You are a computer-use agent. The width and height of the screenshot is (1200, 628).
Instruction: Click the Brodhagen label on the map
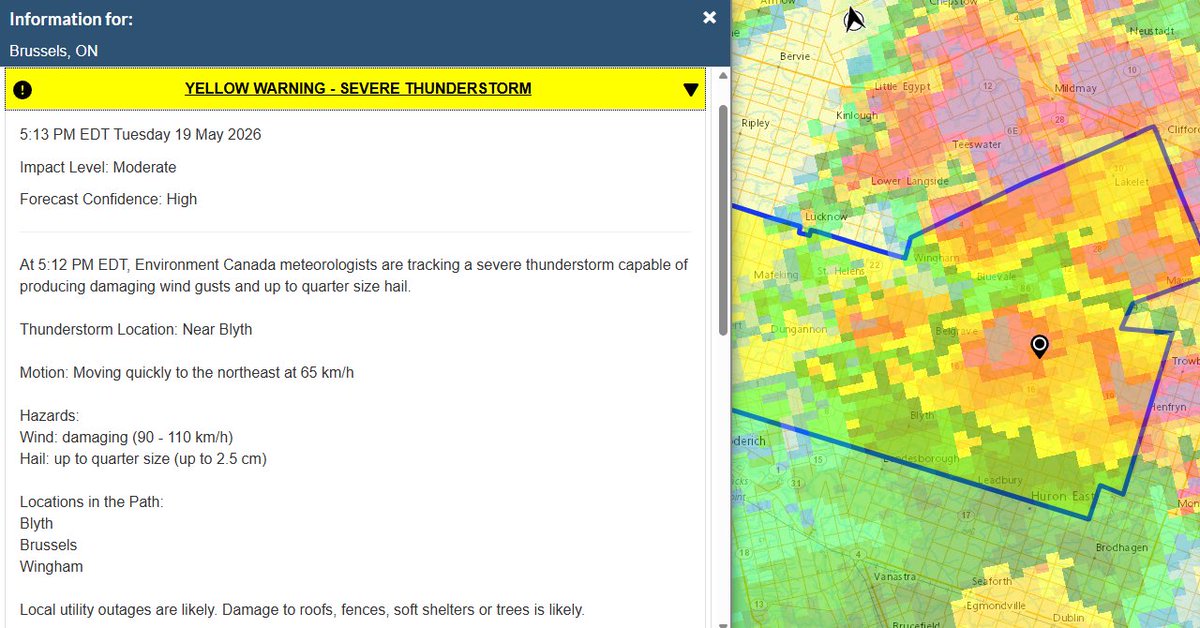(1121, 548)
